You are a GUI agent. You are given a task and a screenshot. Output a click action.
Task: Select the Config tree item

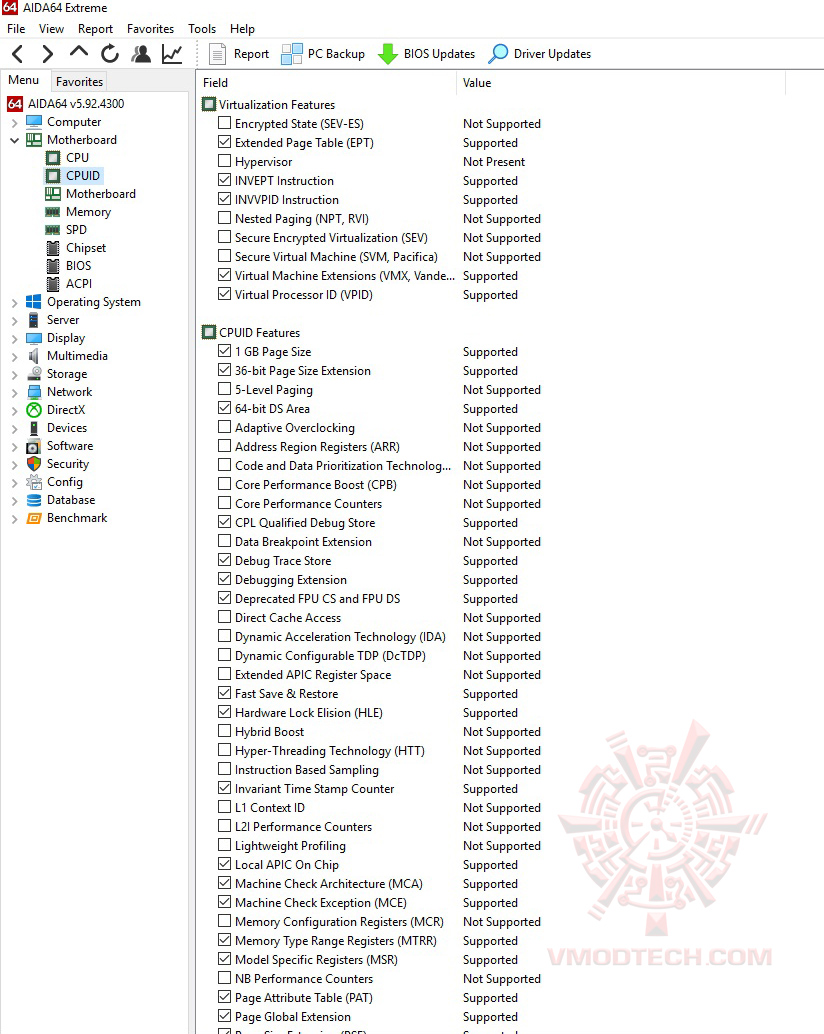point(65,482)
